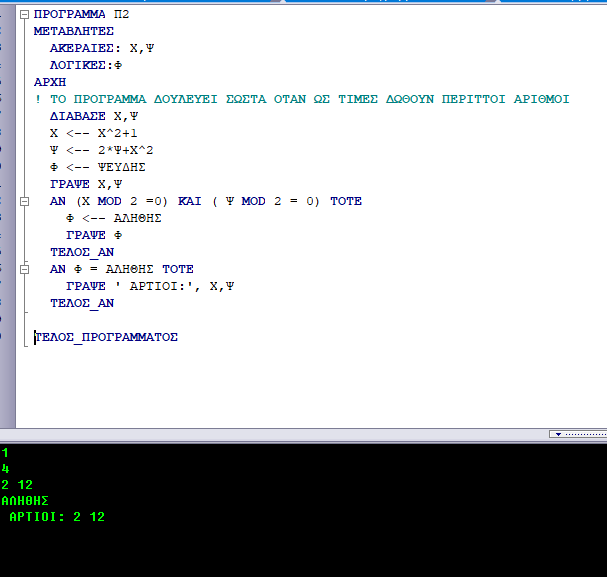Click the Χ <-- Χ^2+1 assignment line
This screenshot has height=577, width=607.
(x=96, y=133)
